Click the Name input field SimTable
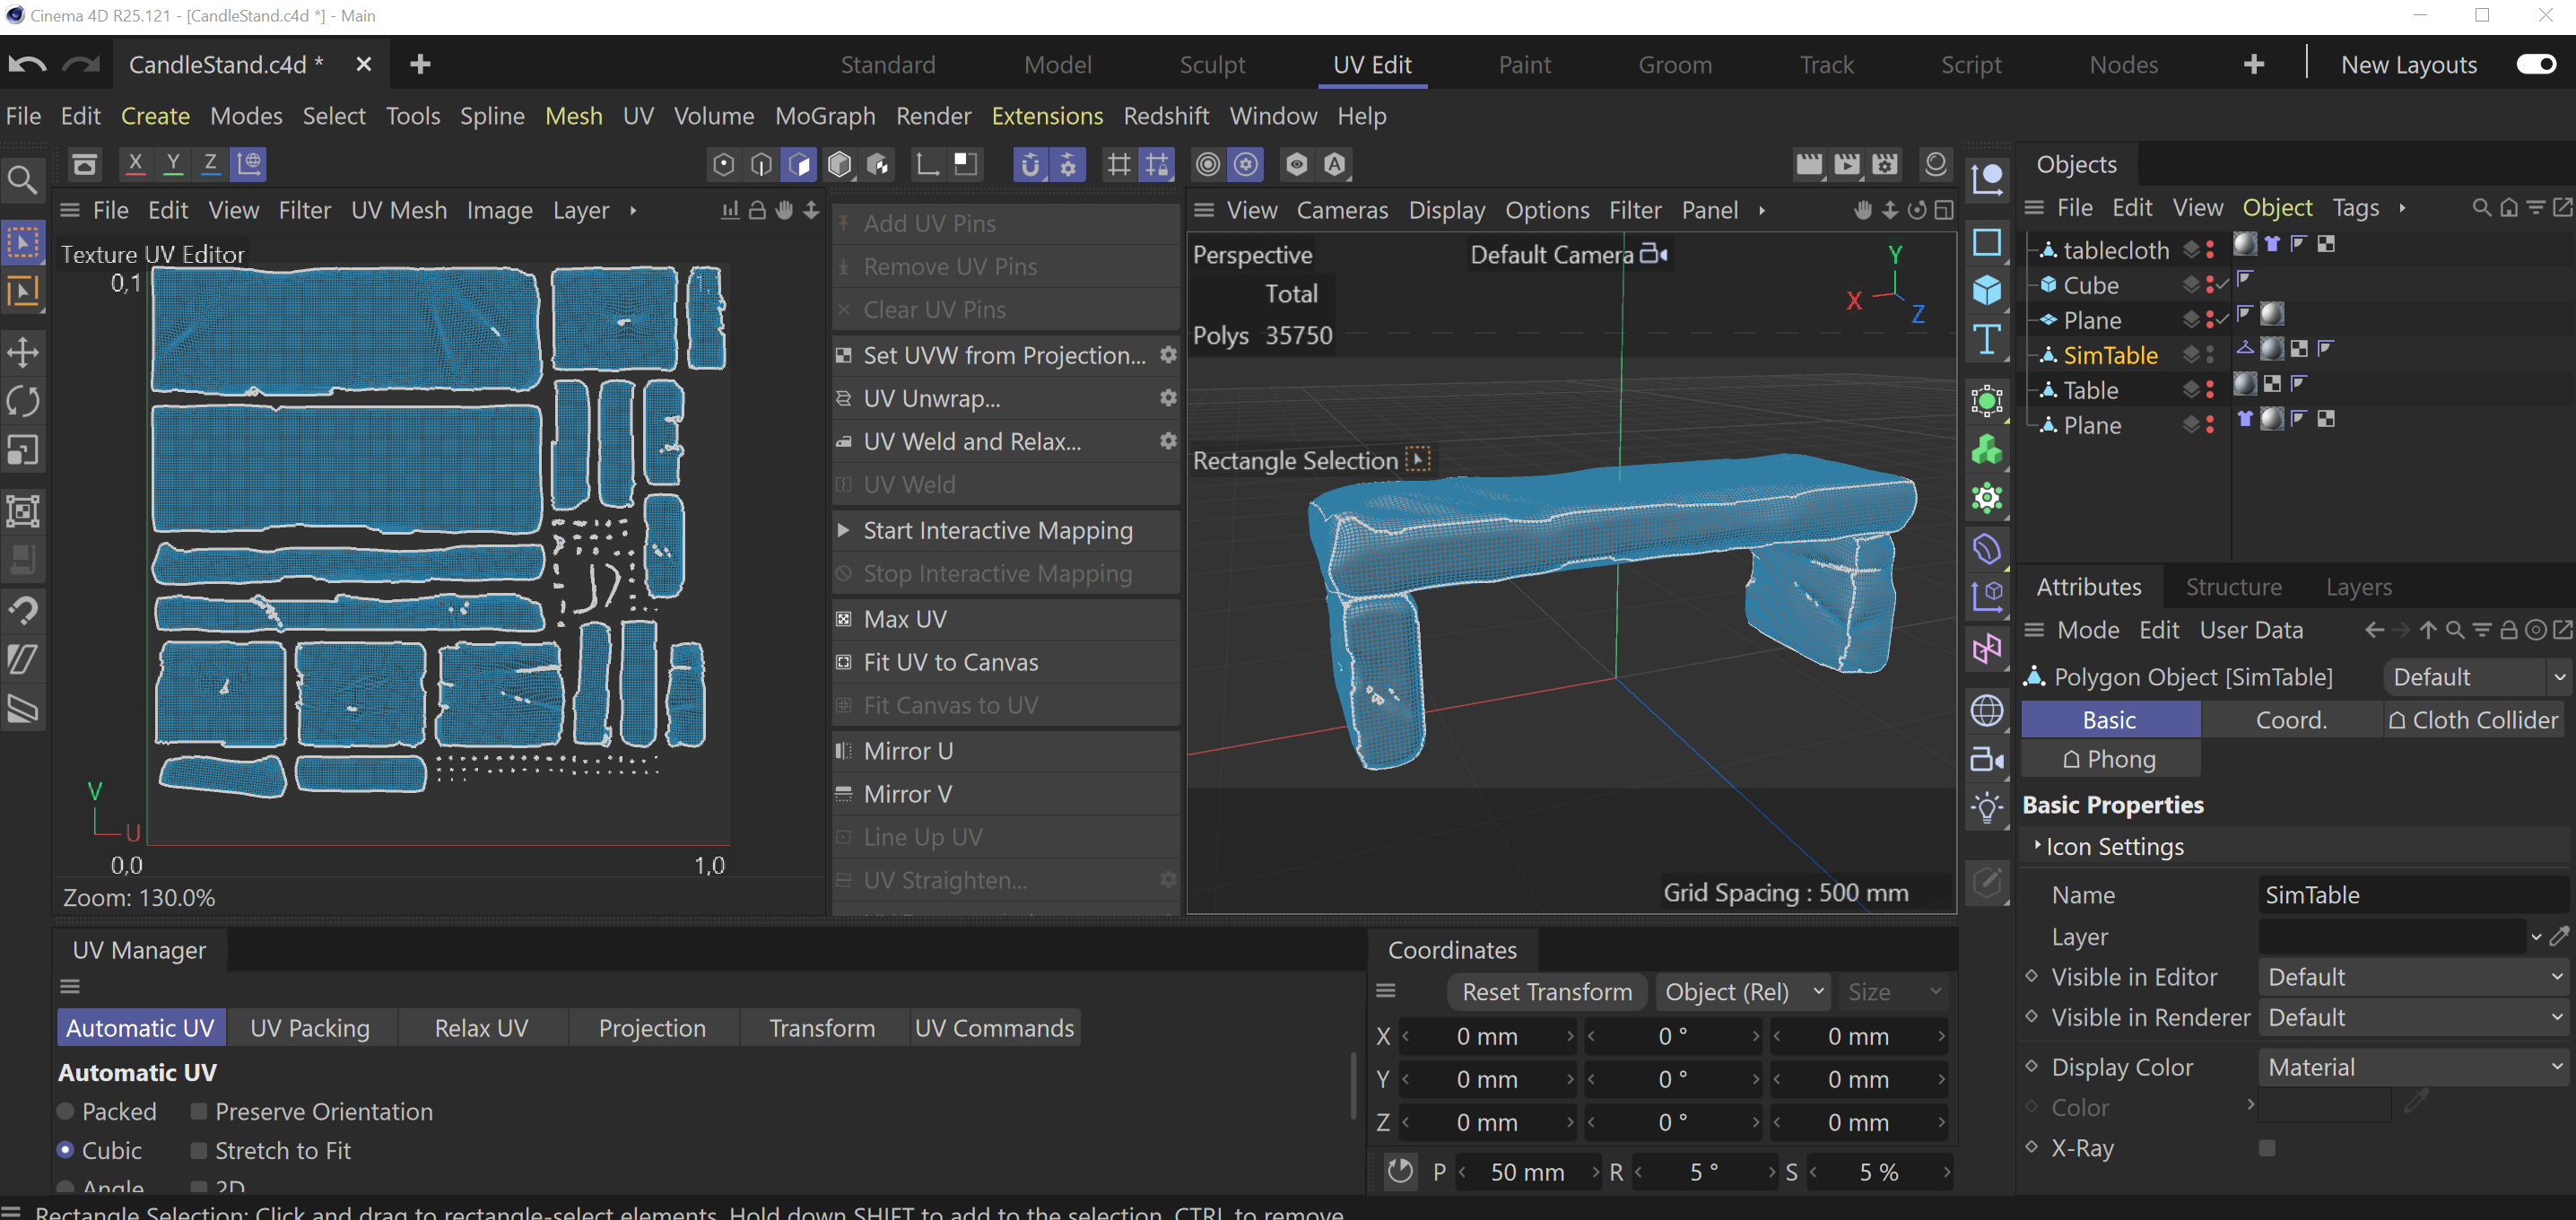 (x=2412, y=894)
